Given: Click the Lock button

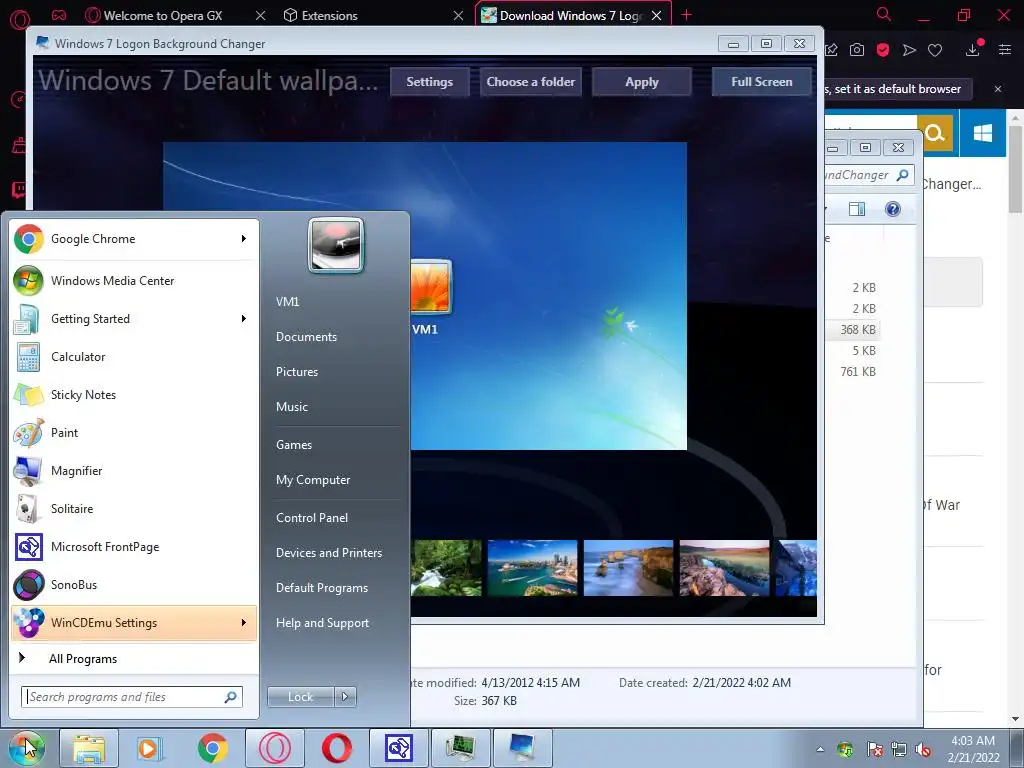Looking at the screenshot, I should point(300,697).
